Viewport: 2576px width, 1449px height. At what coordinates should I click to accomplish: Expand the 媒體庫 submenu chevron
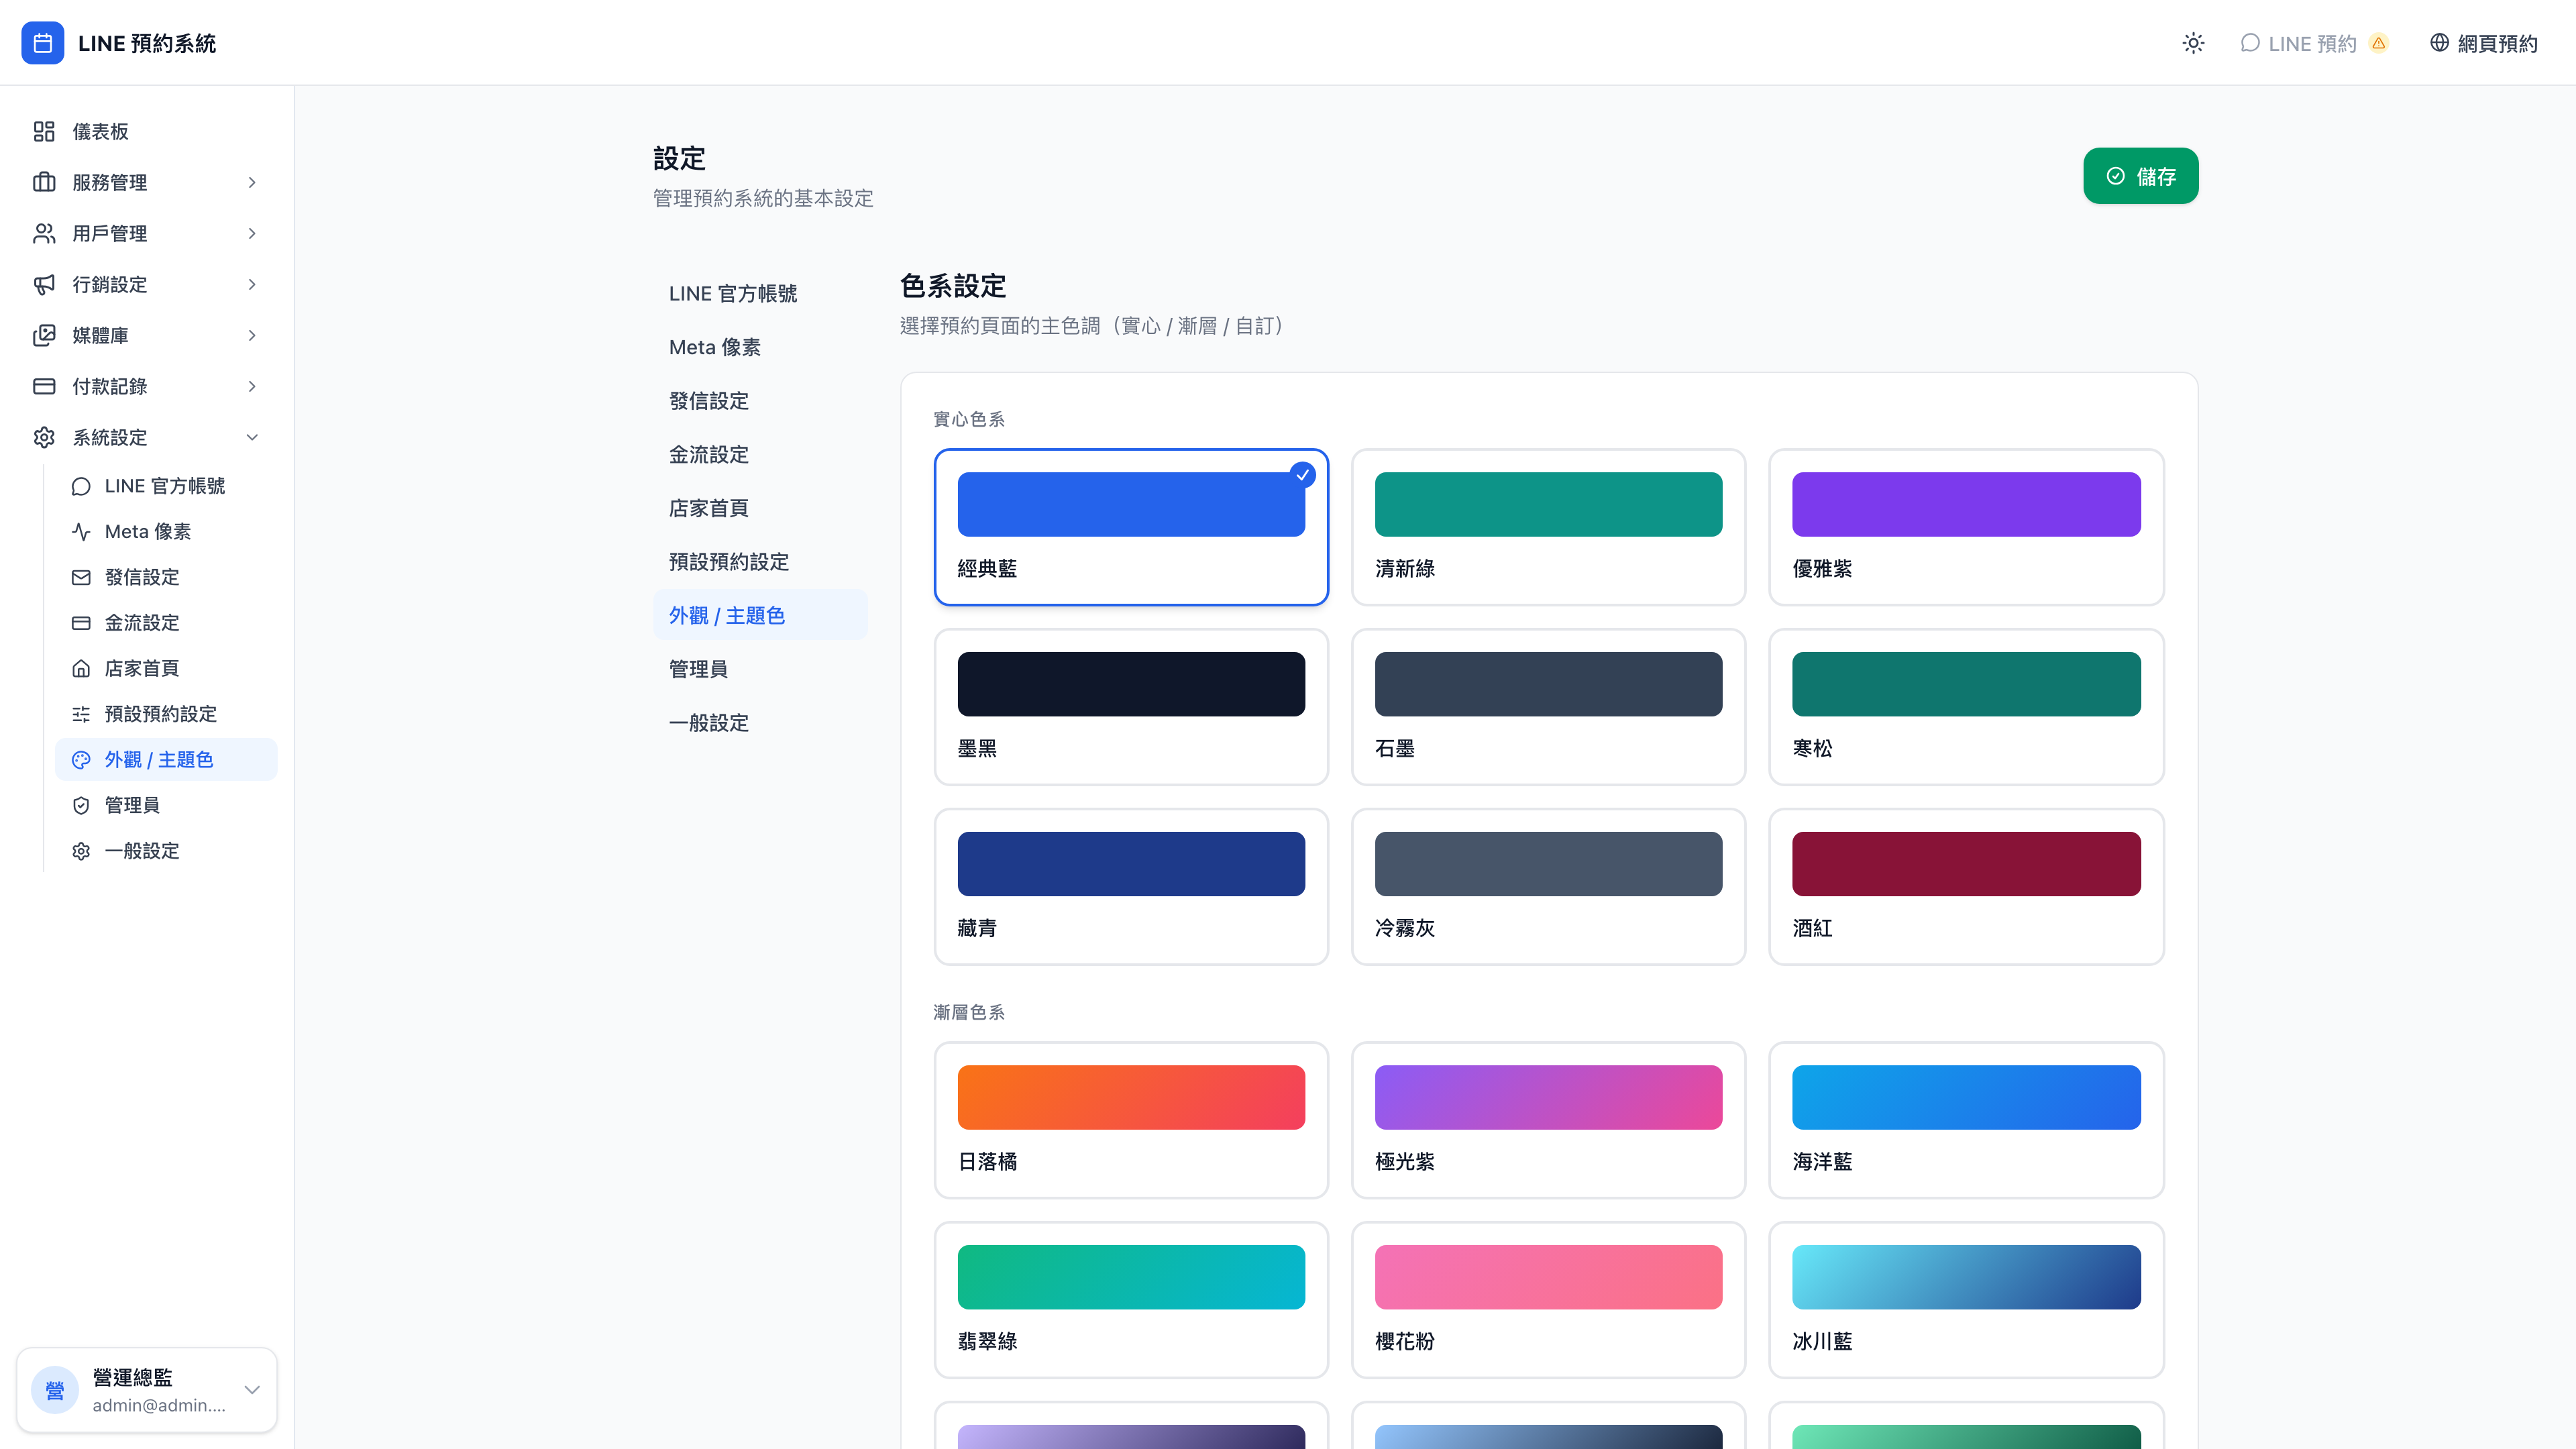click(252, 335)
